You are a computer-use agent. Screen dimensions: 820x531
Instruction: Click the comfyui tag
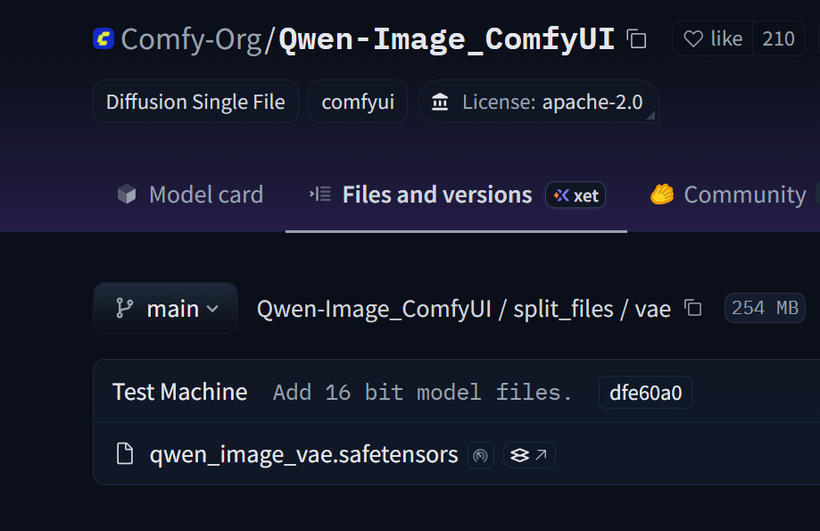click(x=357, y=102)
